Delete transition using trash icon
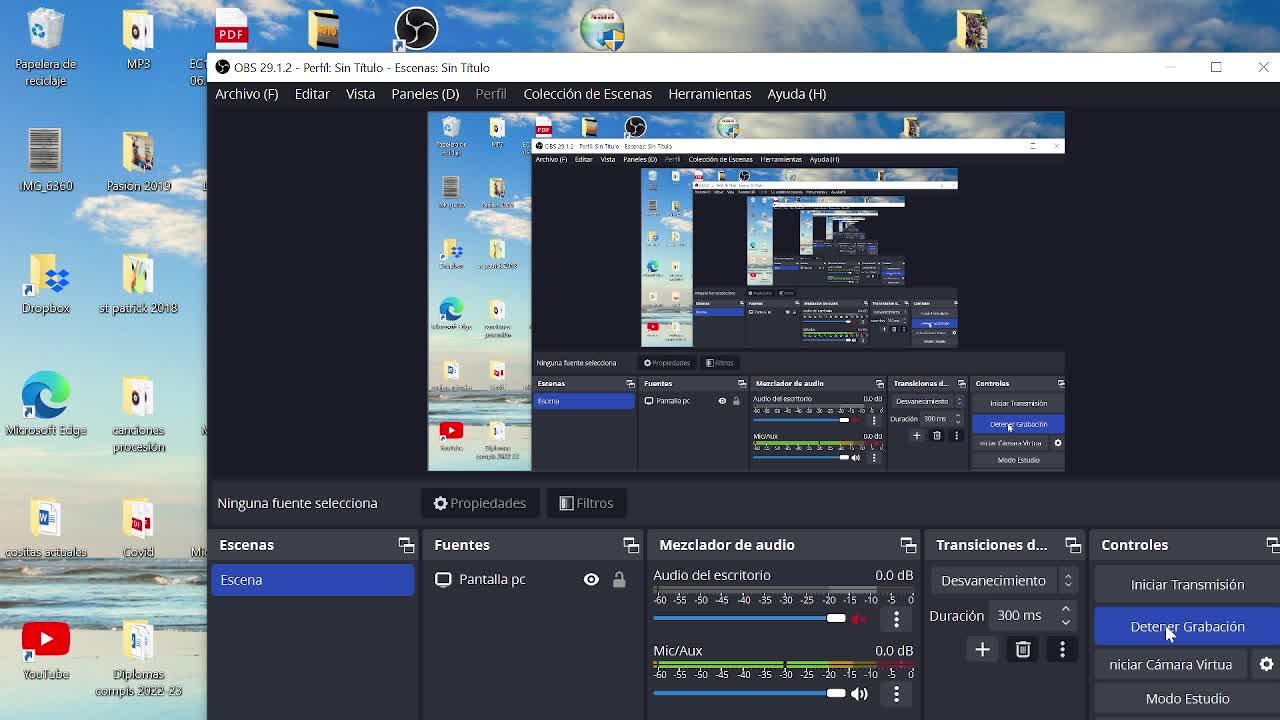 tap(1022, 650)
